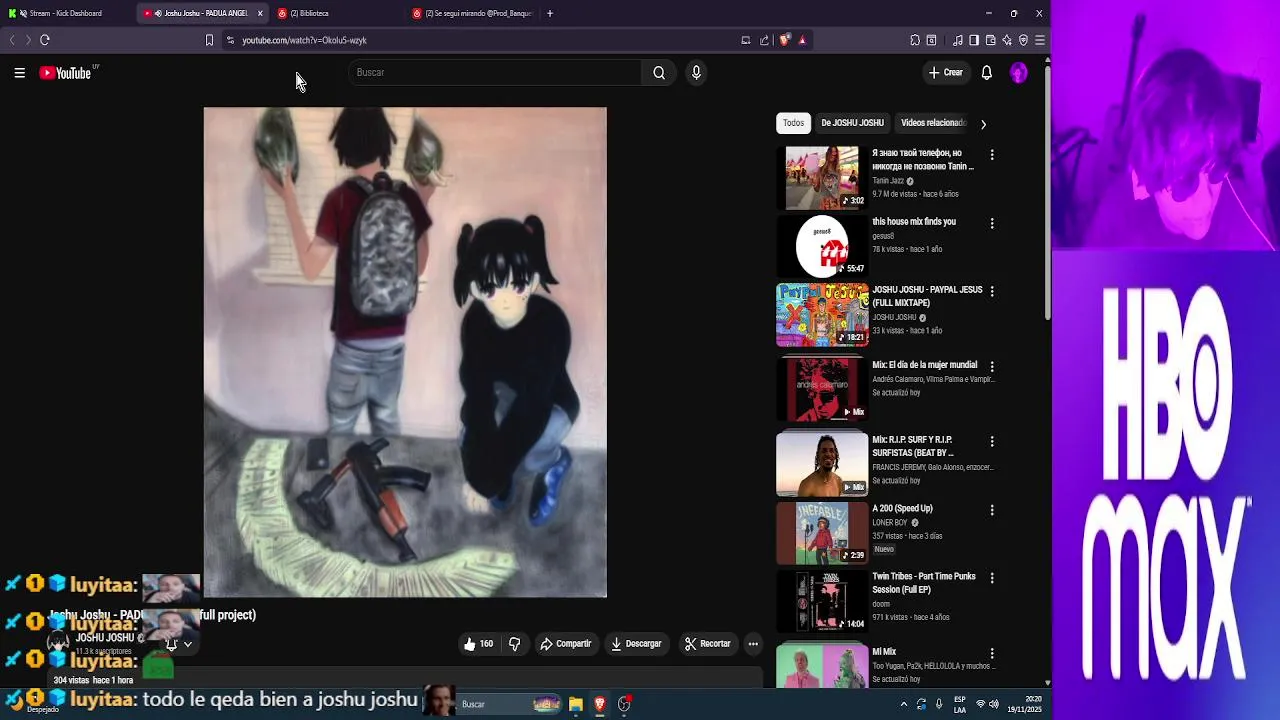Open Twin Tribes Part Time Punks Session title

tap(924, 583)
